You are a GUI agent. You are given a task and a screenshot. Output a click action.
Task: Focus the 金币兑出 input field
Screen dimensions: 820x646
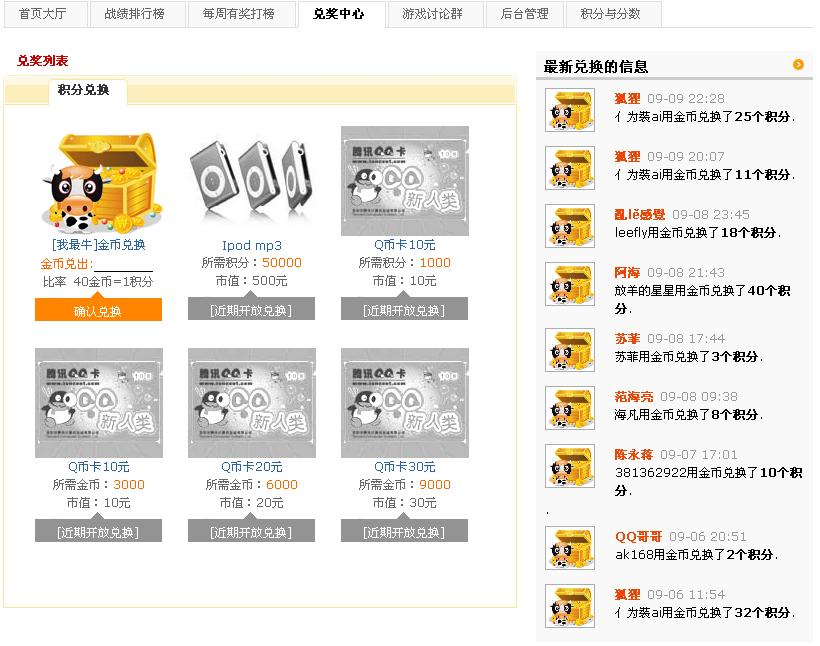pyautogui.click(x=123, y=264)
